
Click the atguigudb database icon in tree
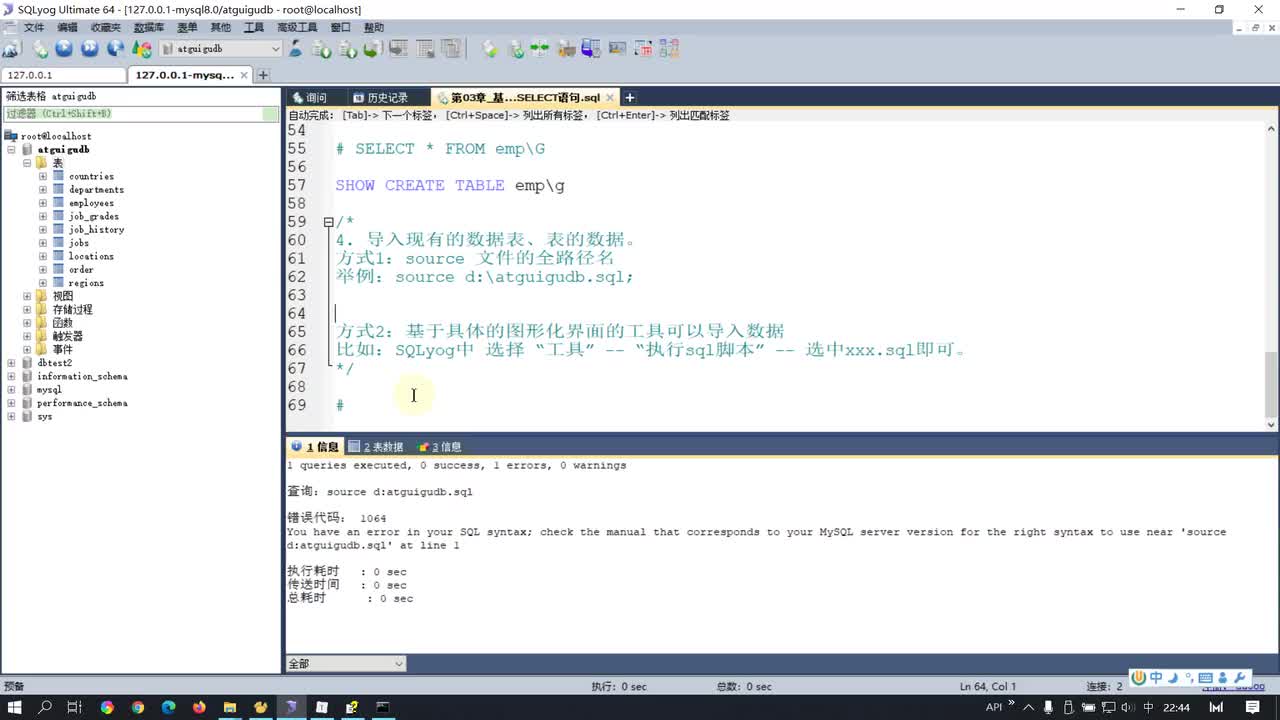pos(27,150)
